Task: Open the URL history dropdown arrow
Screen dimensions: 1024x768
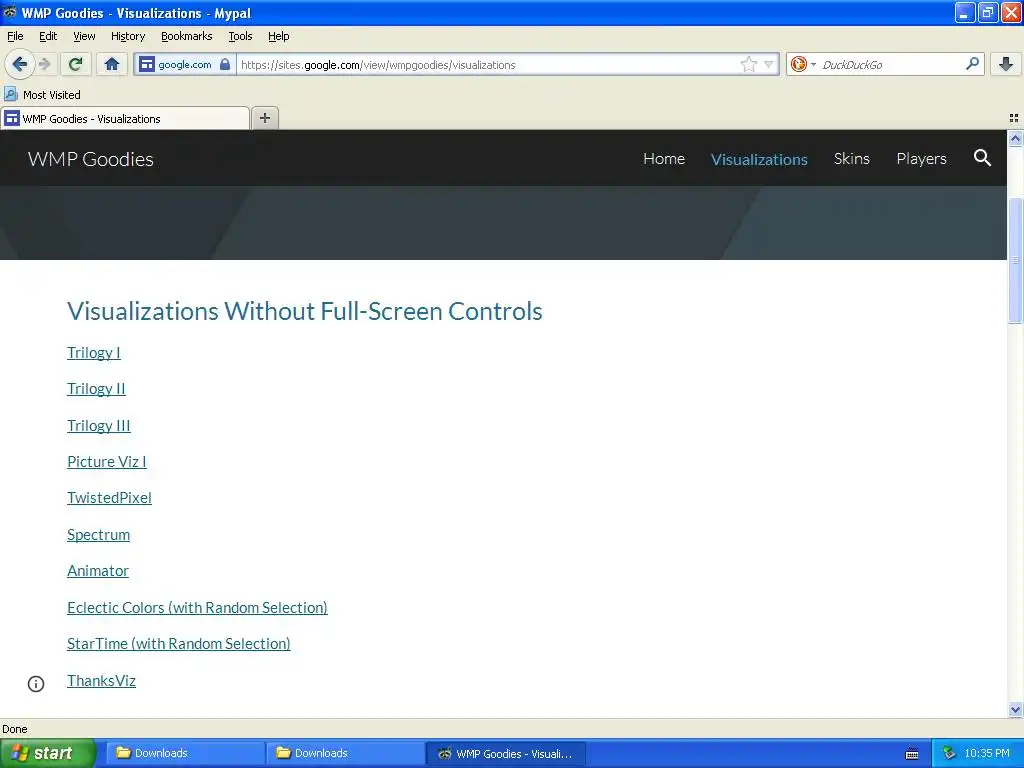Action: pyautogui.click(x=769, y=65)
